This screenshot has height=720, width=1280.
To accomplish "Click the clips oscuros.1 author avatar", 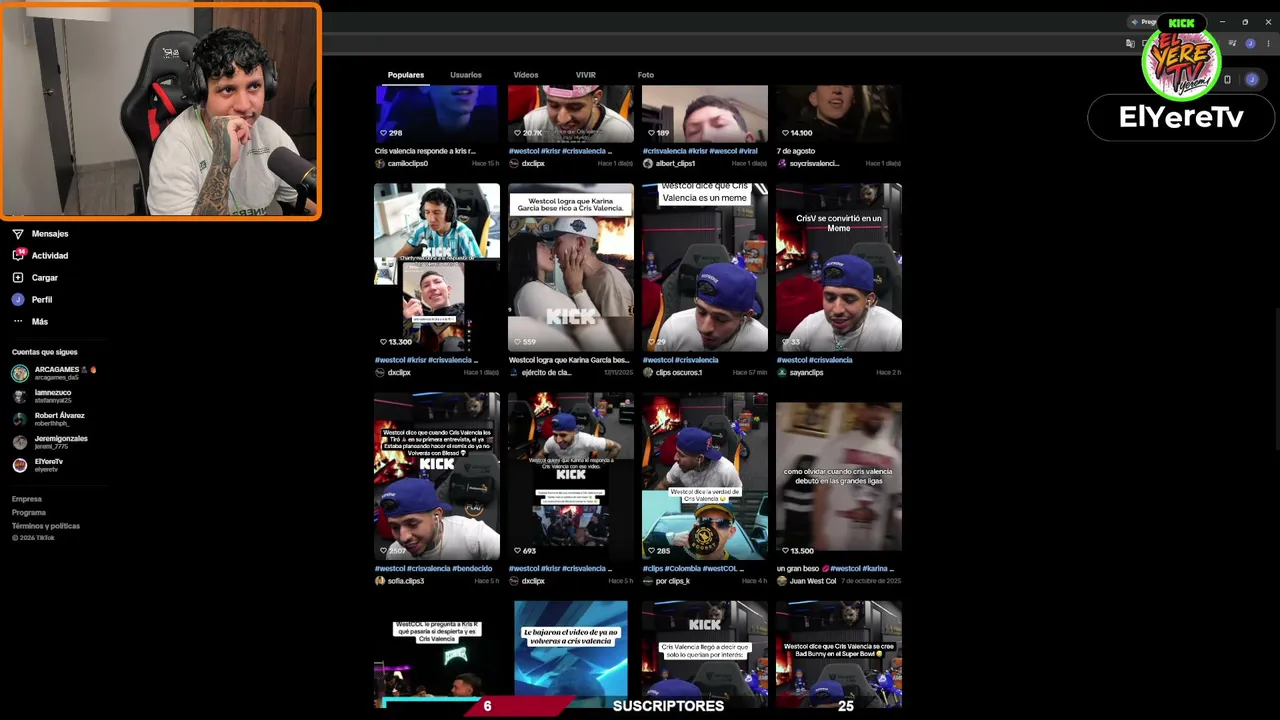I will (648, 372).
